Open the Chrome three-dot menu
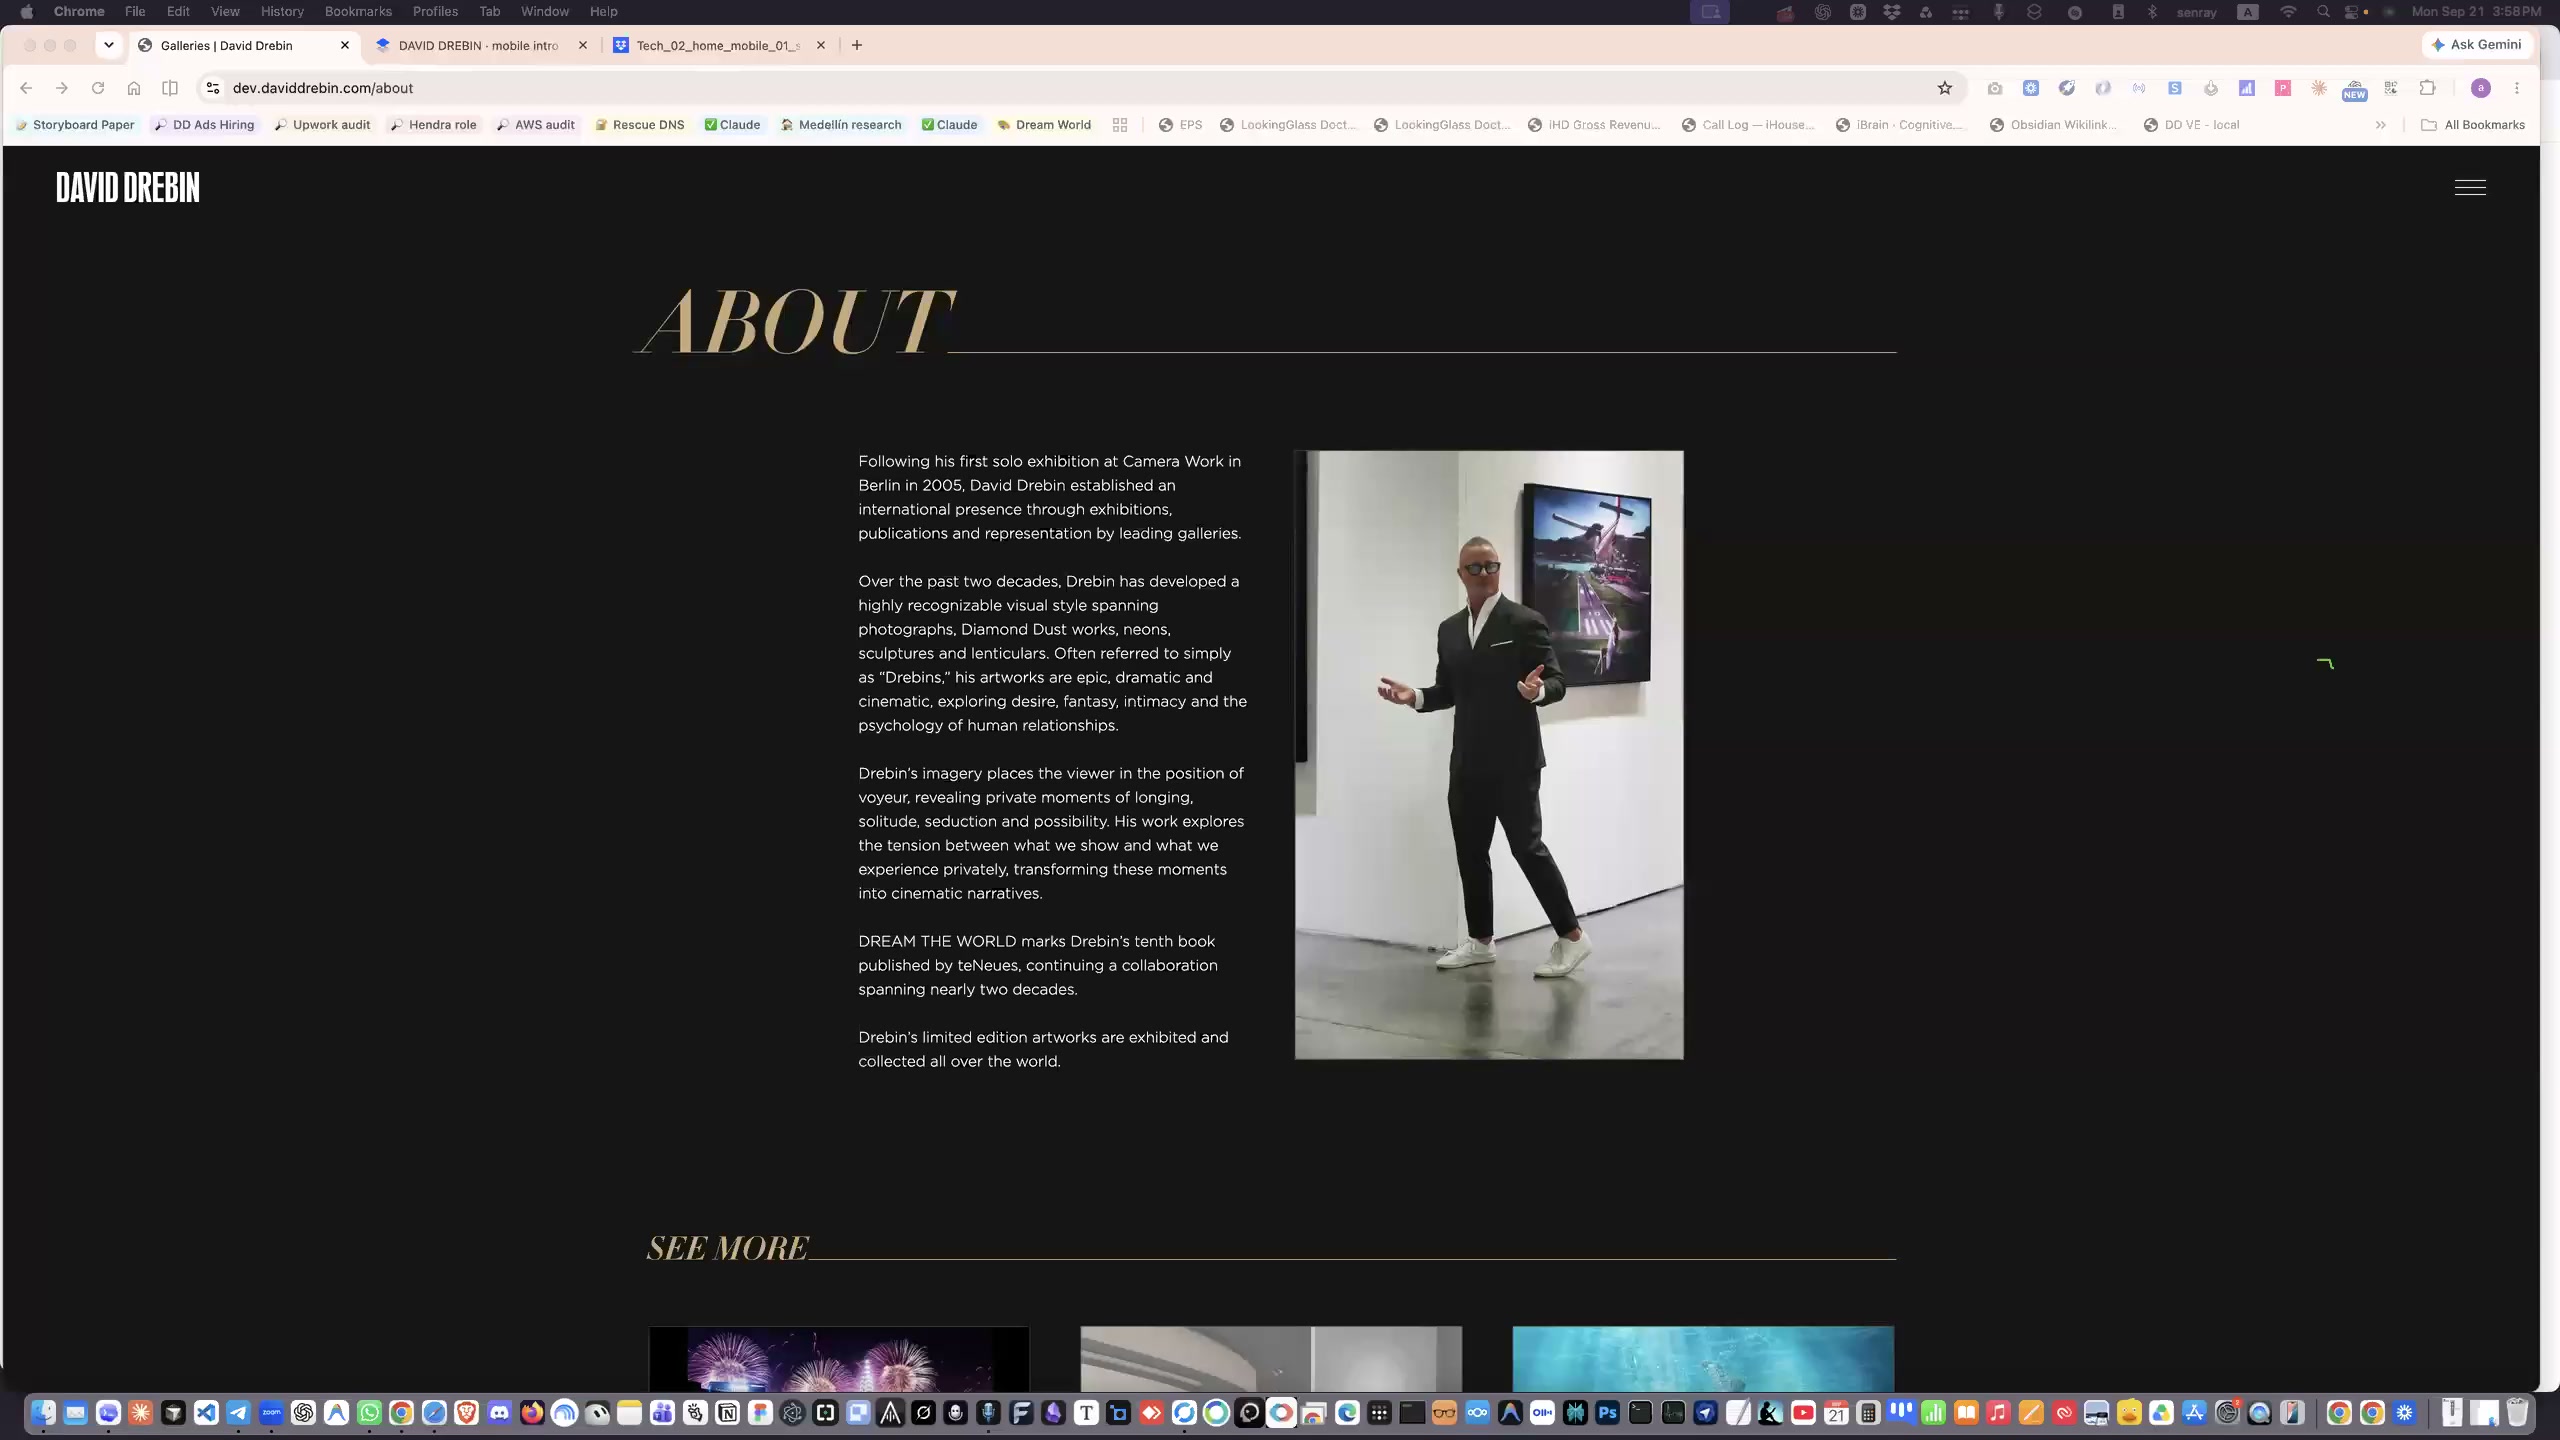 pyautogui.click(x=2517, y=88)
